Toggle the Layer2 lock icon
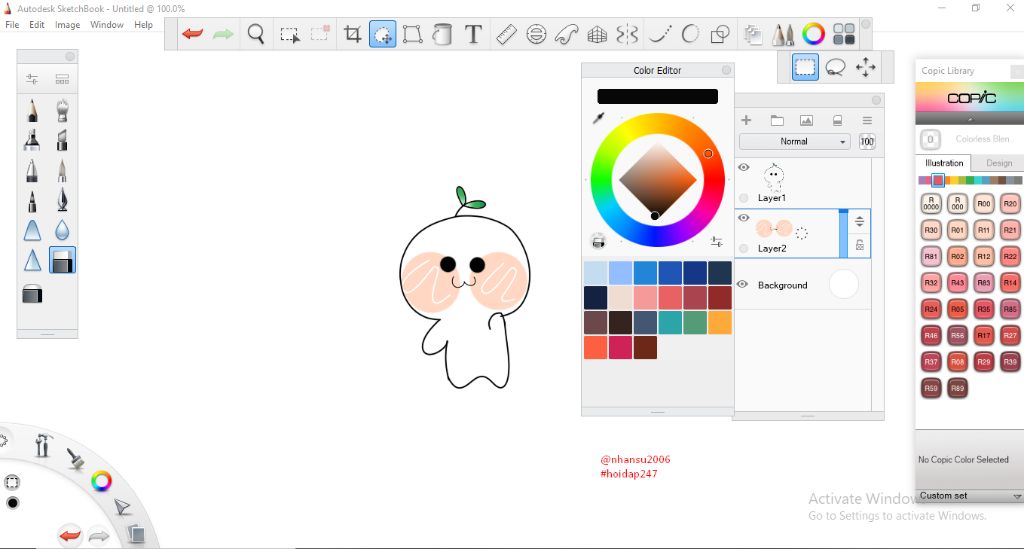 859,245
